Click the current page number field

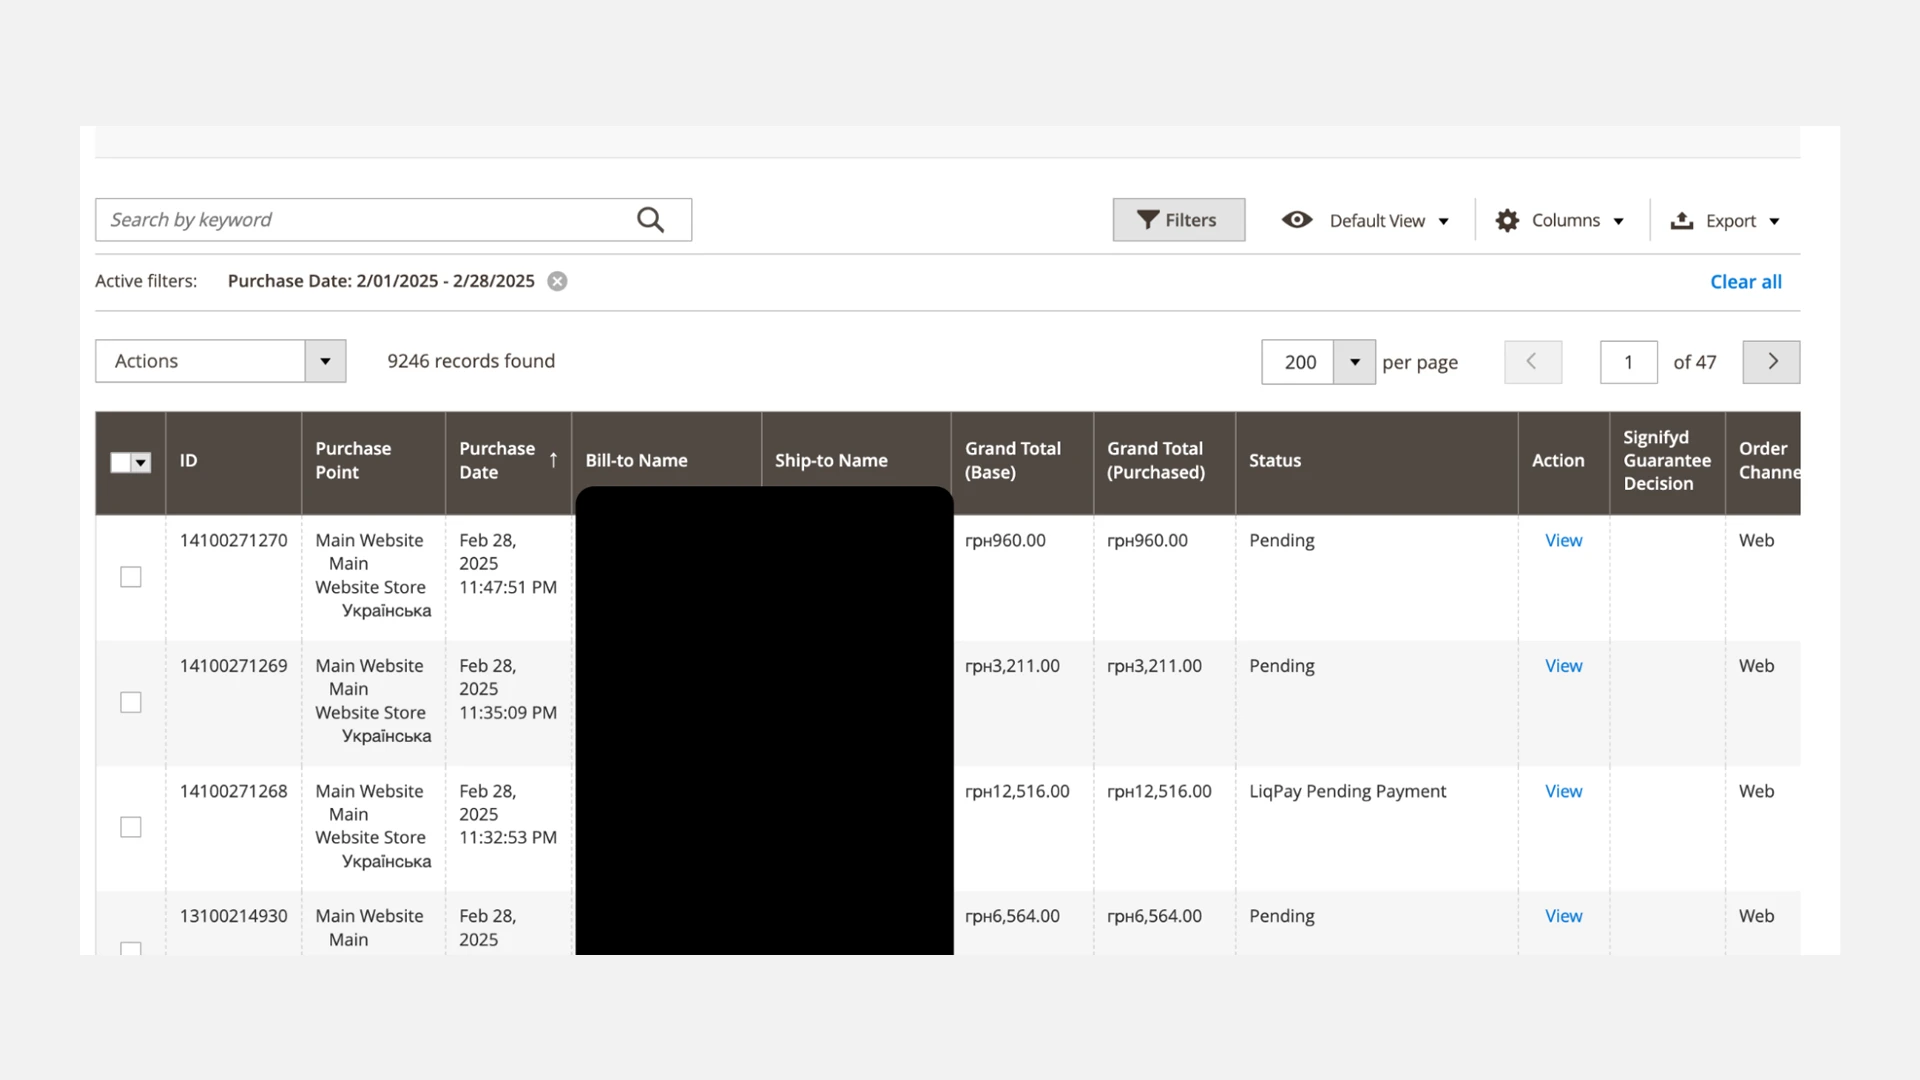click(1628, 362)
